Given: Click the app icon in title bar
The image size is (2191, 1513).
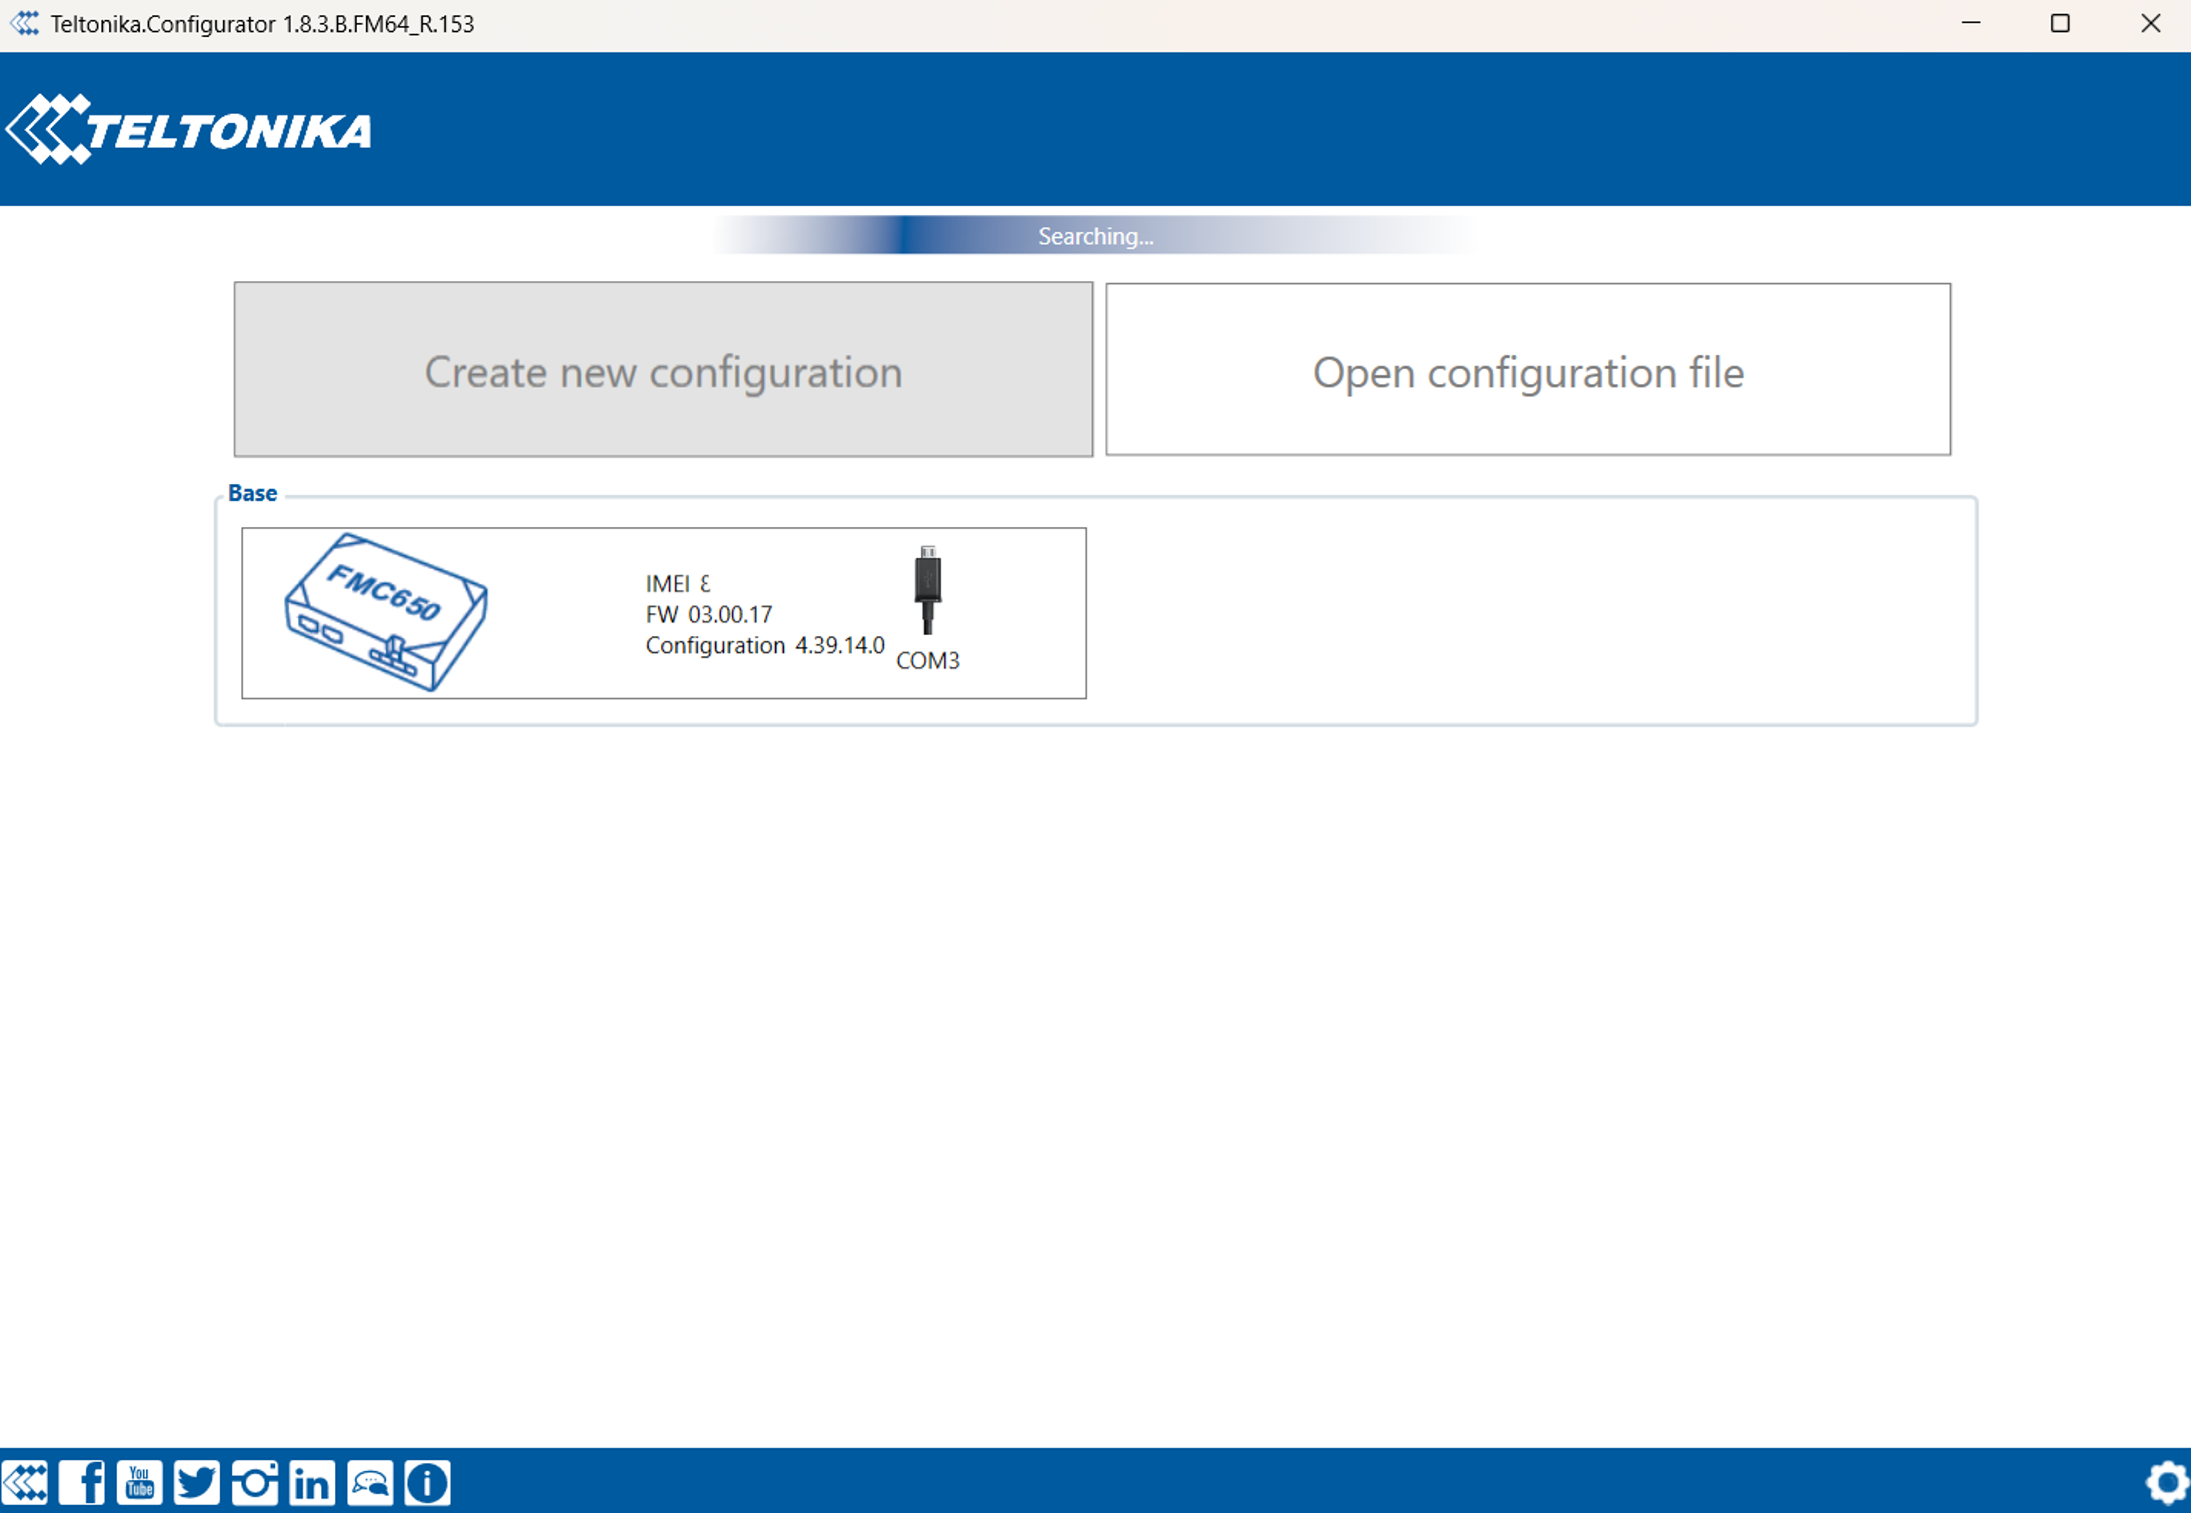Looking at the screenshot, I should [25, 23].
